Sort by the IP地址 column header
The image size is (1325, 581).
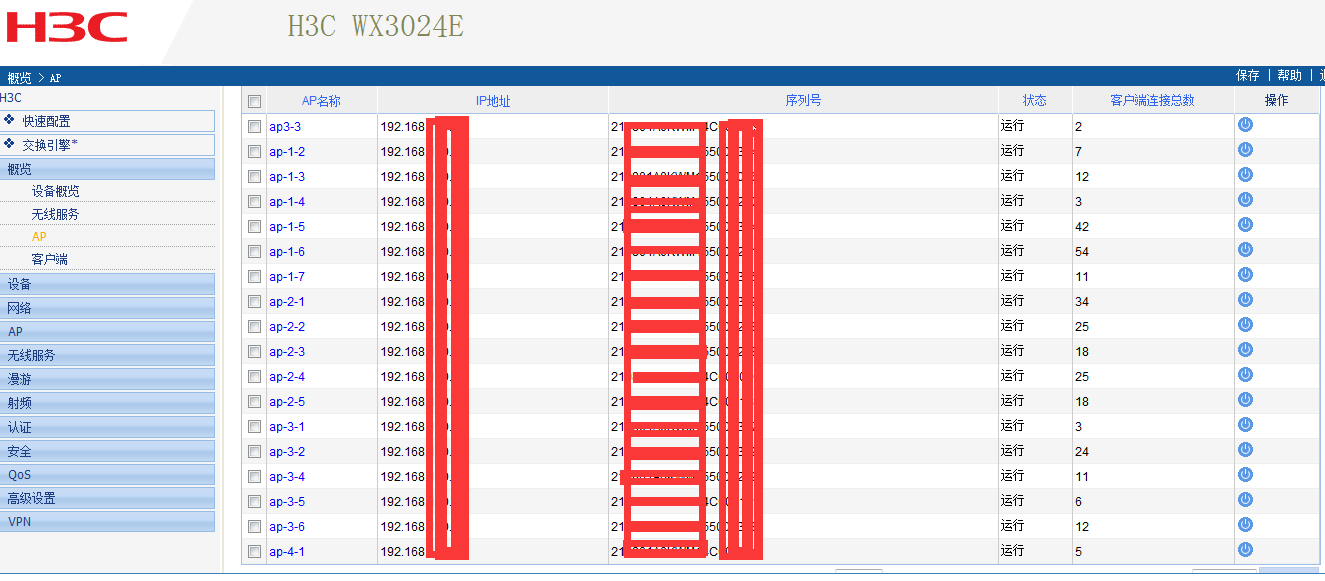(x=492, y=101)
